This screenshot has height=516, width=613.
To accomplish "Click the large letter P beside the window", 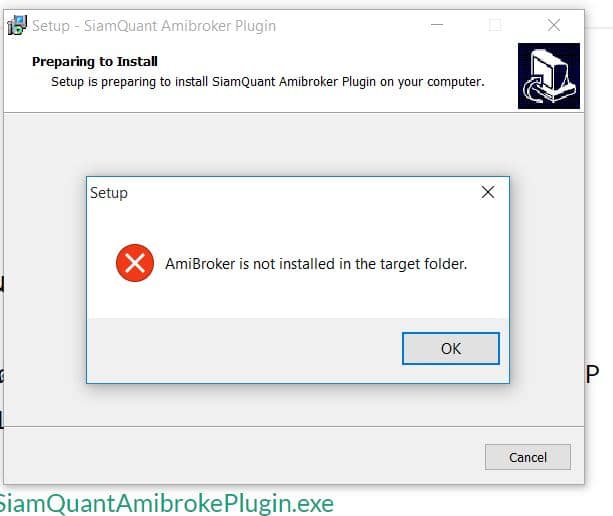I will point(592,374).
